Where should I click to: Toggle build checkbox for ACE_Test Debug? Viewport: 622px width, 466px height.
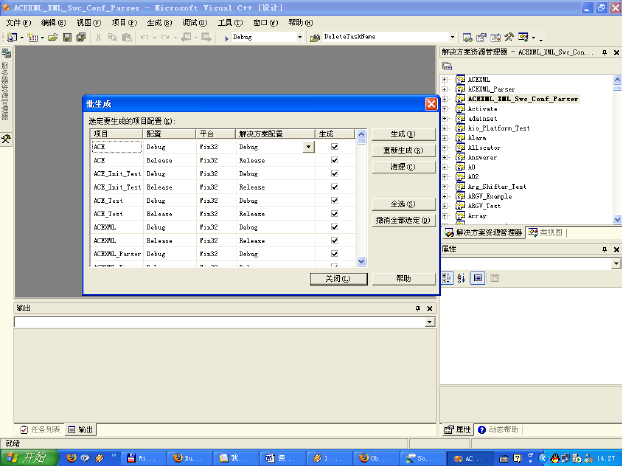point(334,200)
